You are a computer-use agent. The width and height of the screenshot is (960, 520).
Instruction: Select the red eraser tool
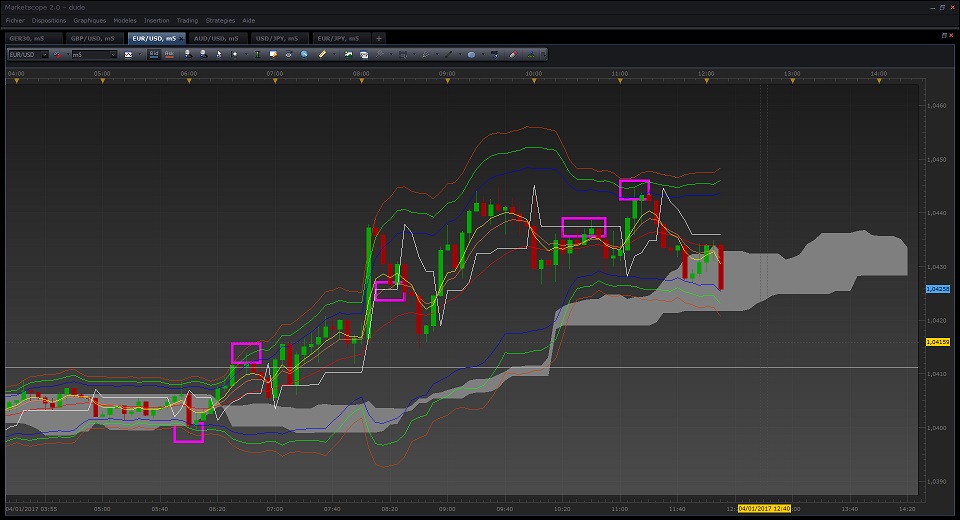(x=513, y=55)
